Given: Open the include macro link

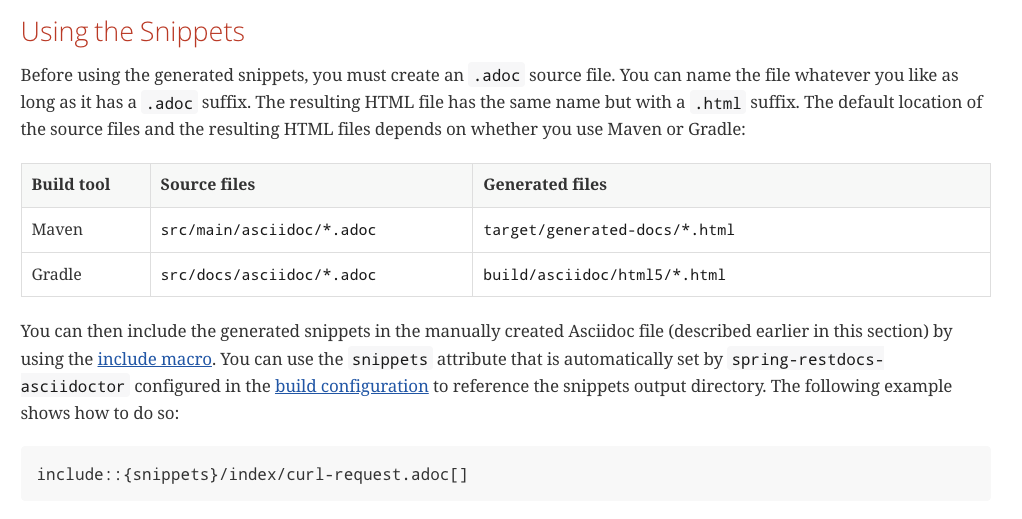Looking at the screenshot, I should pos(154,359).
